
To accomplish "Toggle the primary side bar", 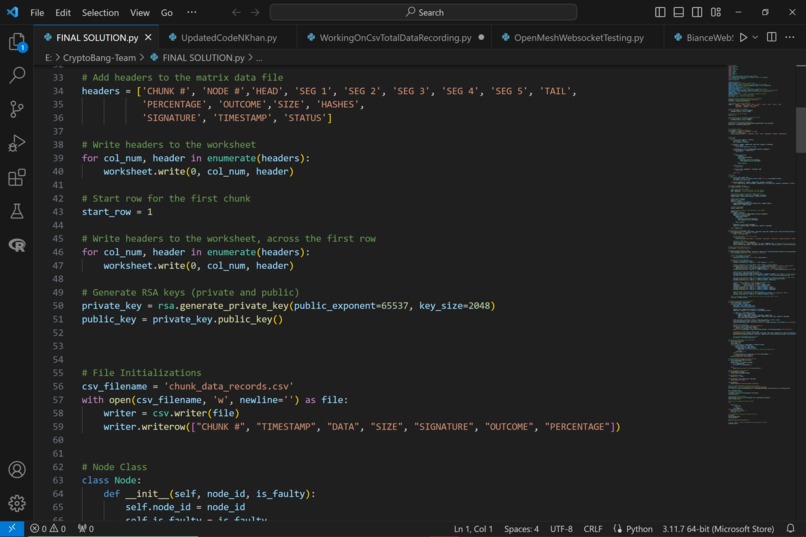I will pyautogui.click(x=660, y=12).
